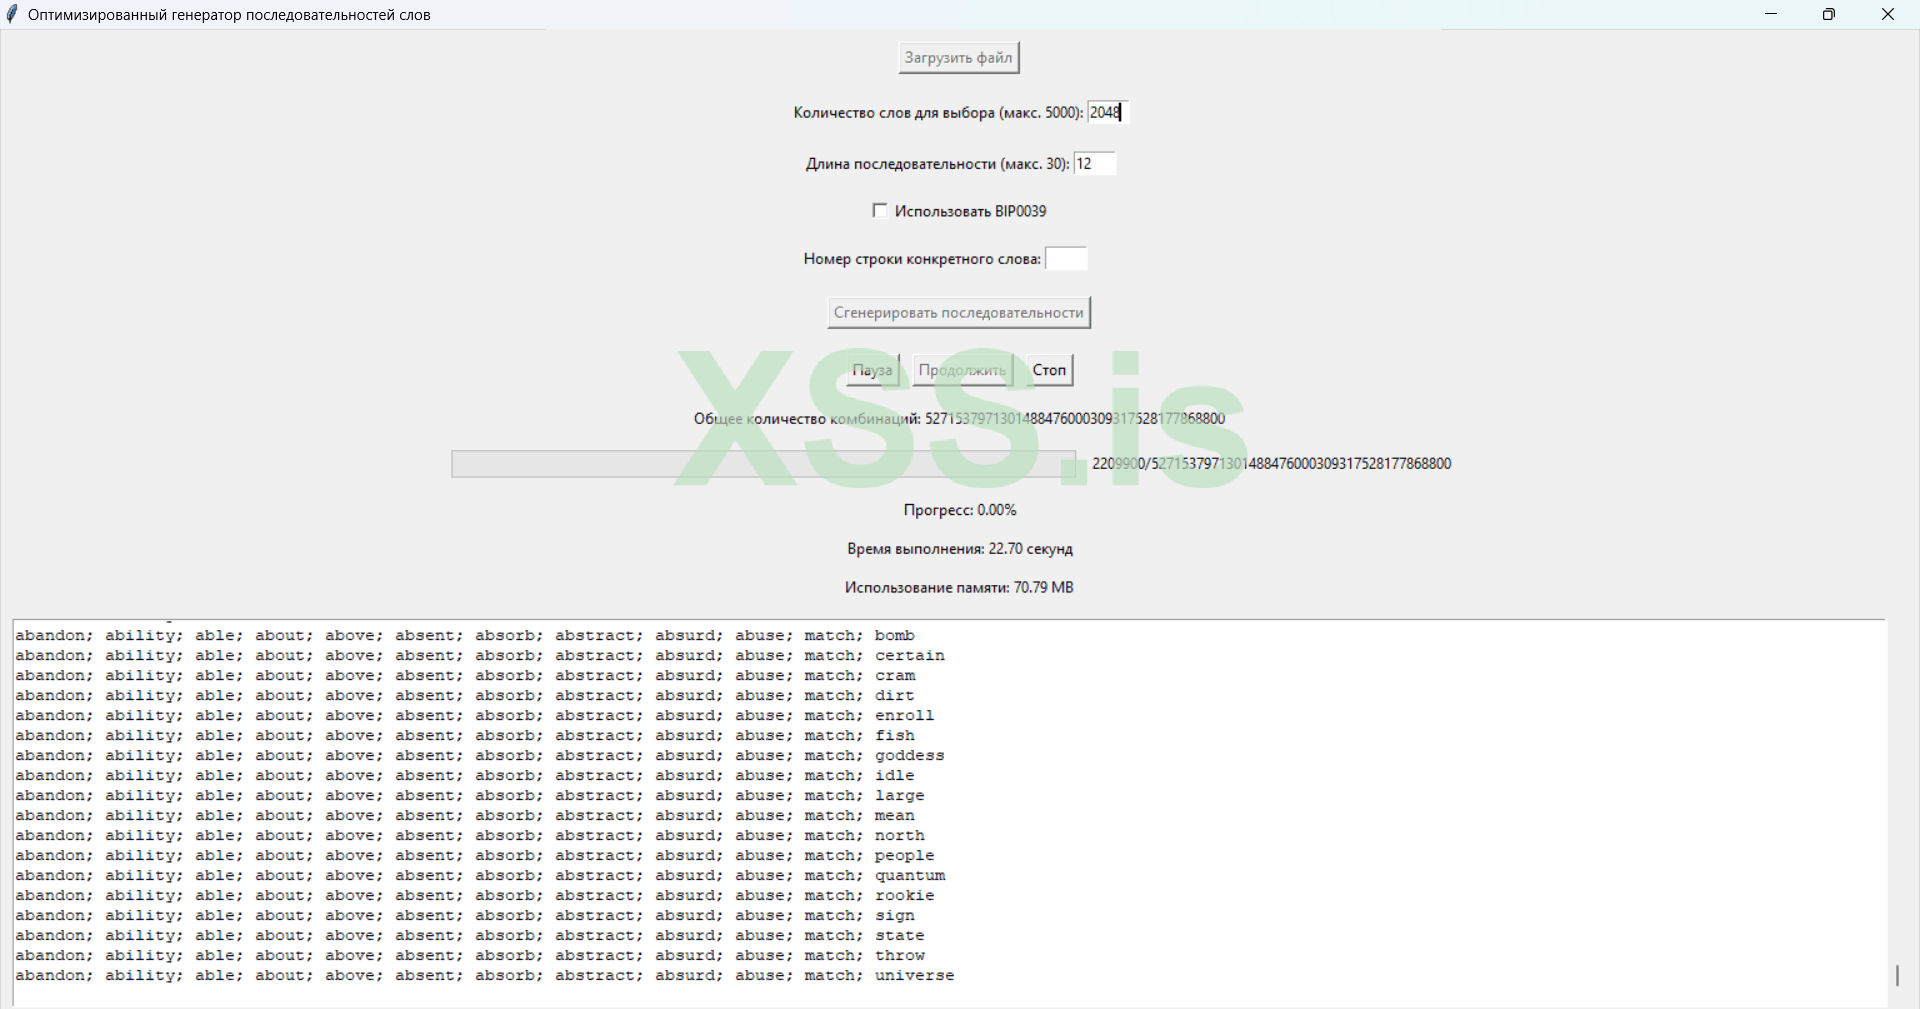The image size is (1920, 1009).
Task: Click the word certain in output list
Action: pyautogui.click(x=910, y=656)
